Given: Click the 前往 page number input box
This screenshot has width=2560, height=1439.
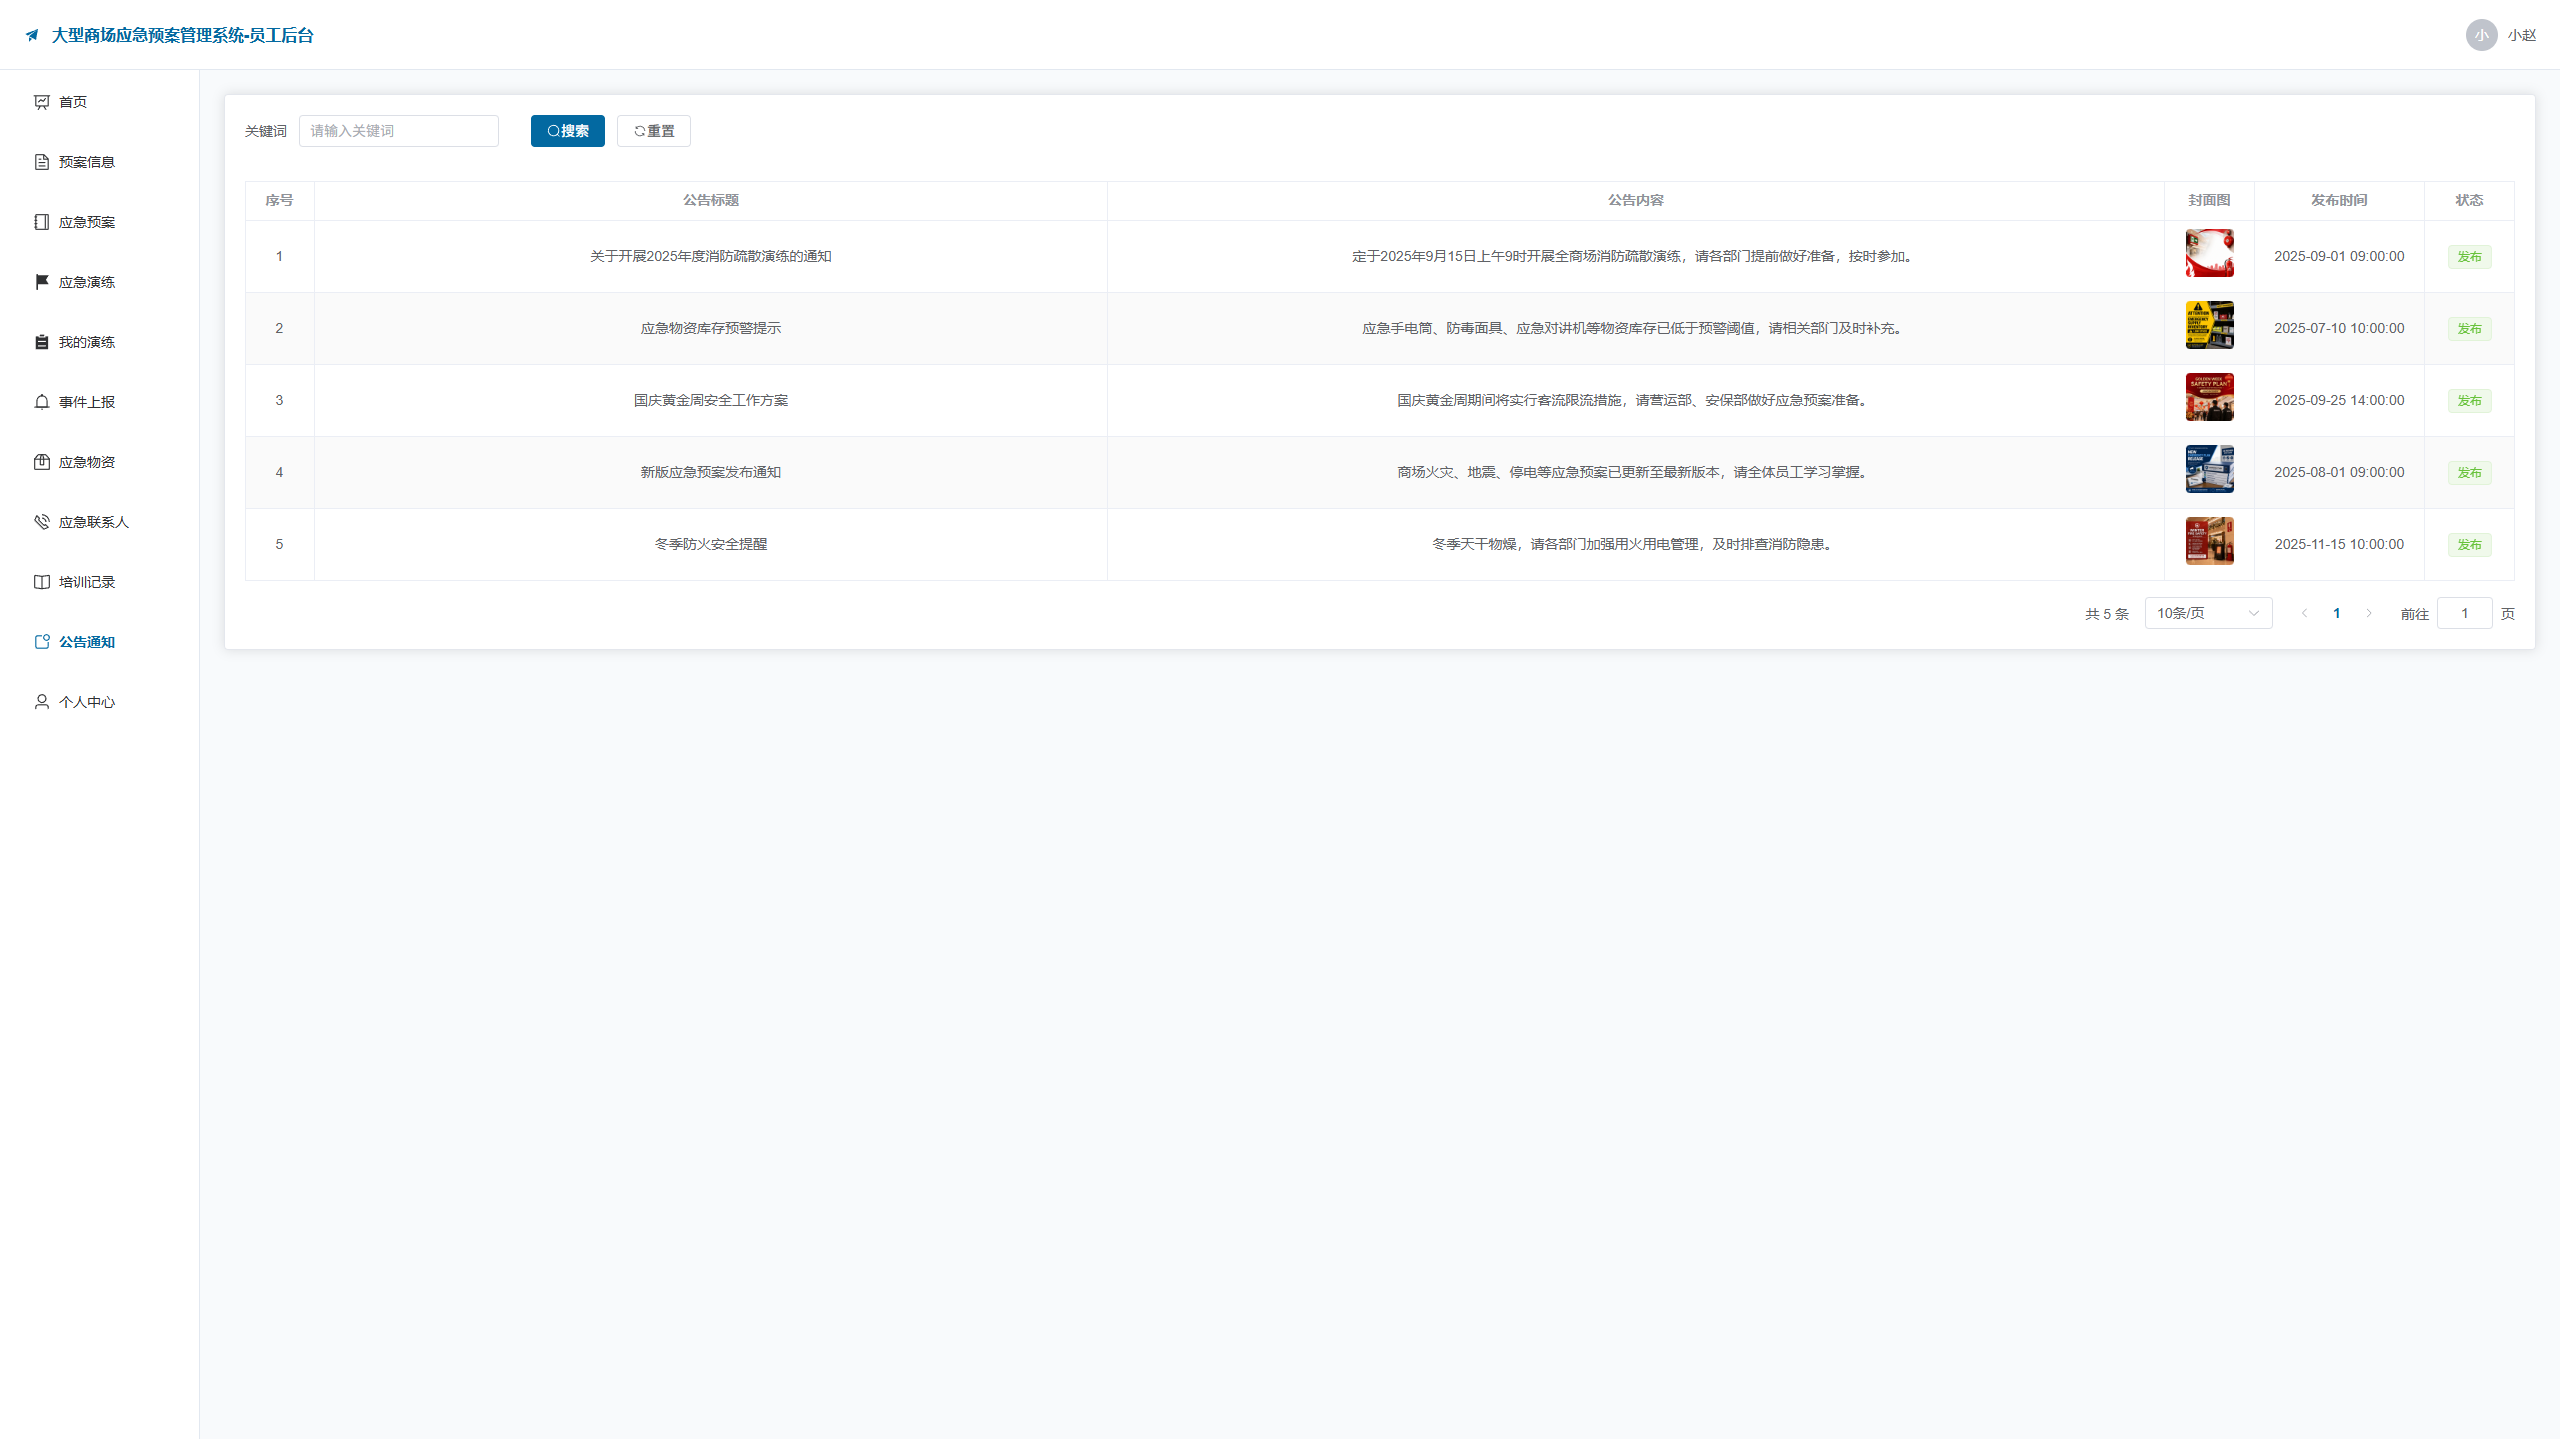Looking at the screenshot, I should click(2464, 613).
